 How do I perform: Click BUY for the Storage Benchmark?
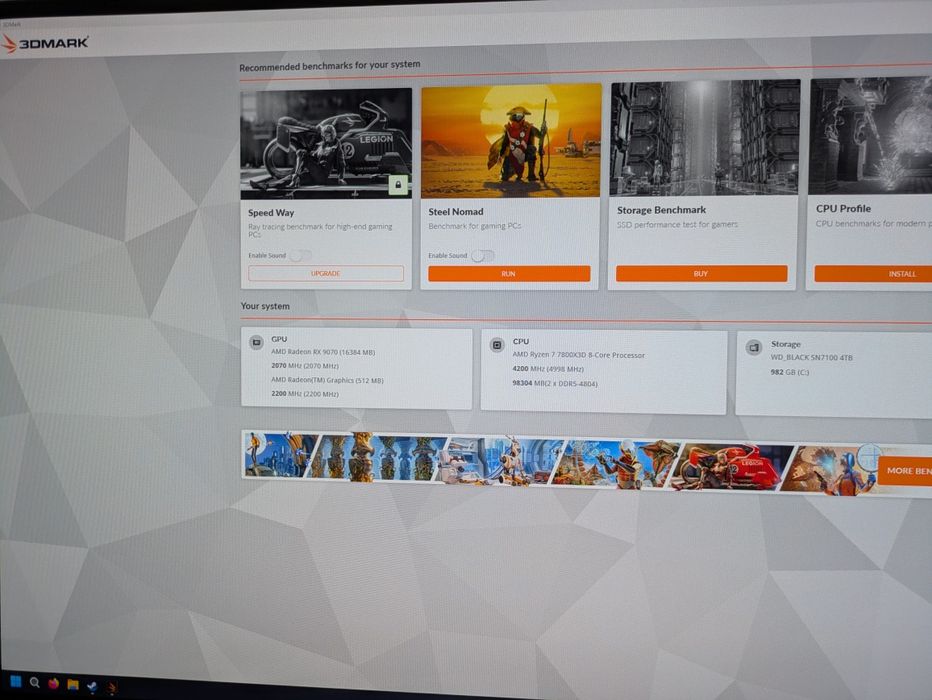(701, 273)
